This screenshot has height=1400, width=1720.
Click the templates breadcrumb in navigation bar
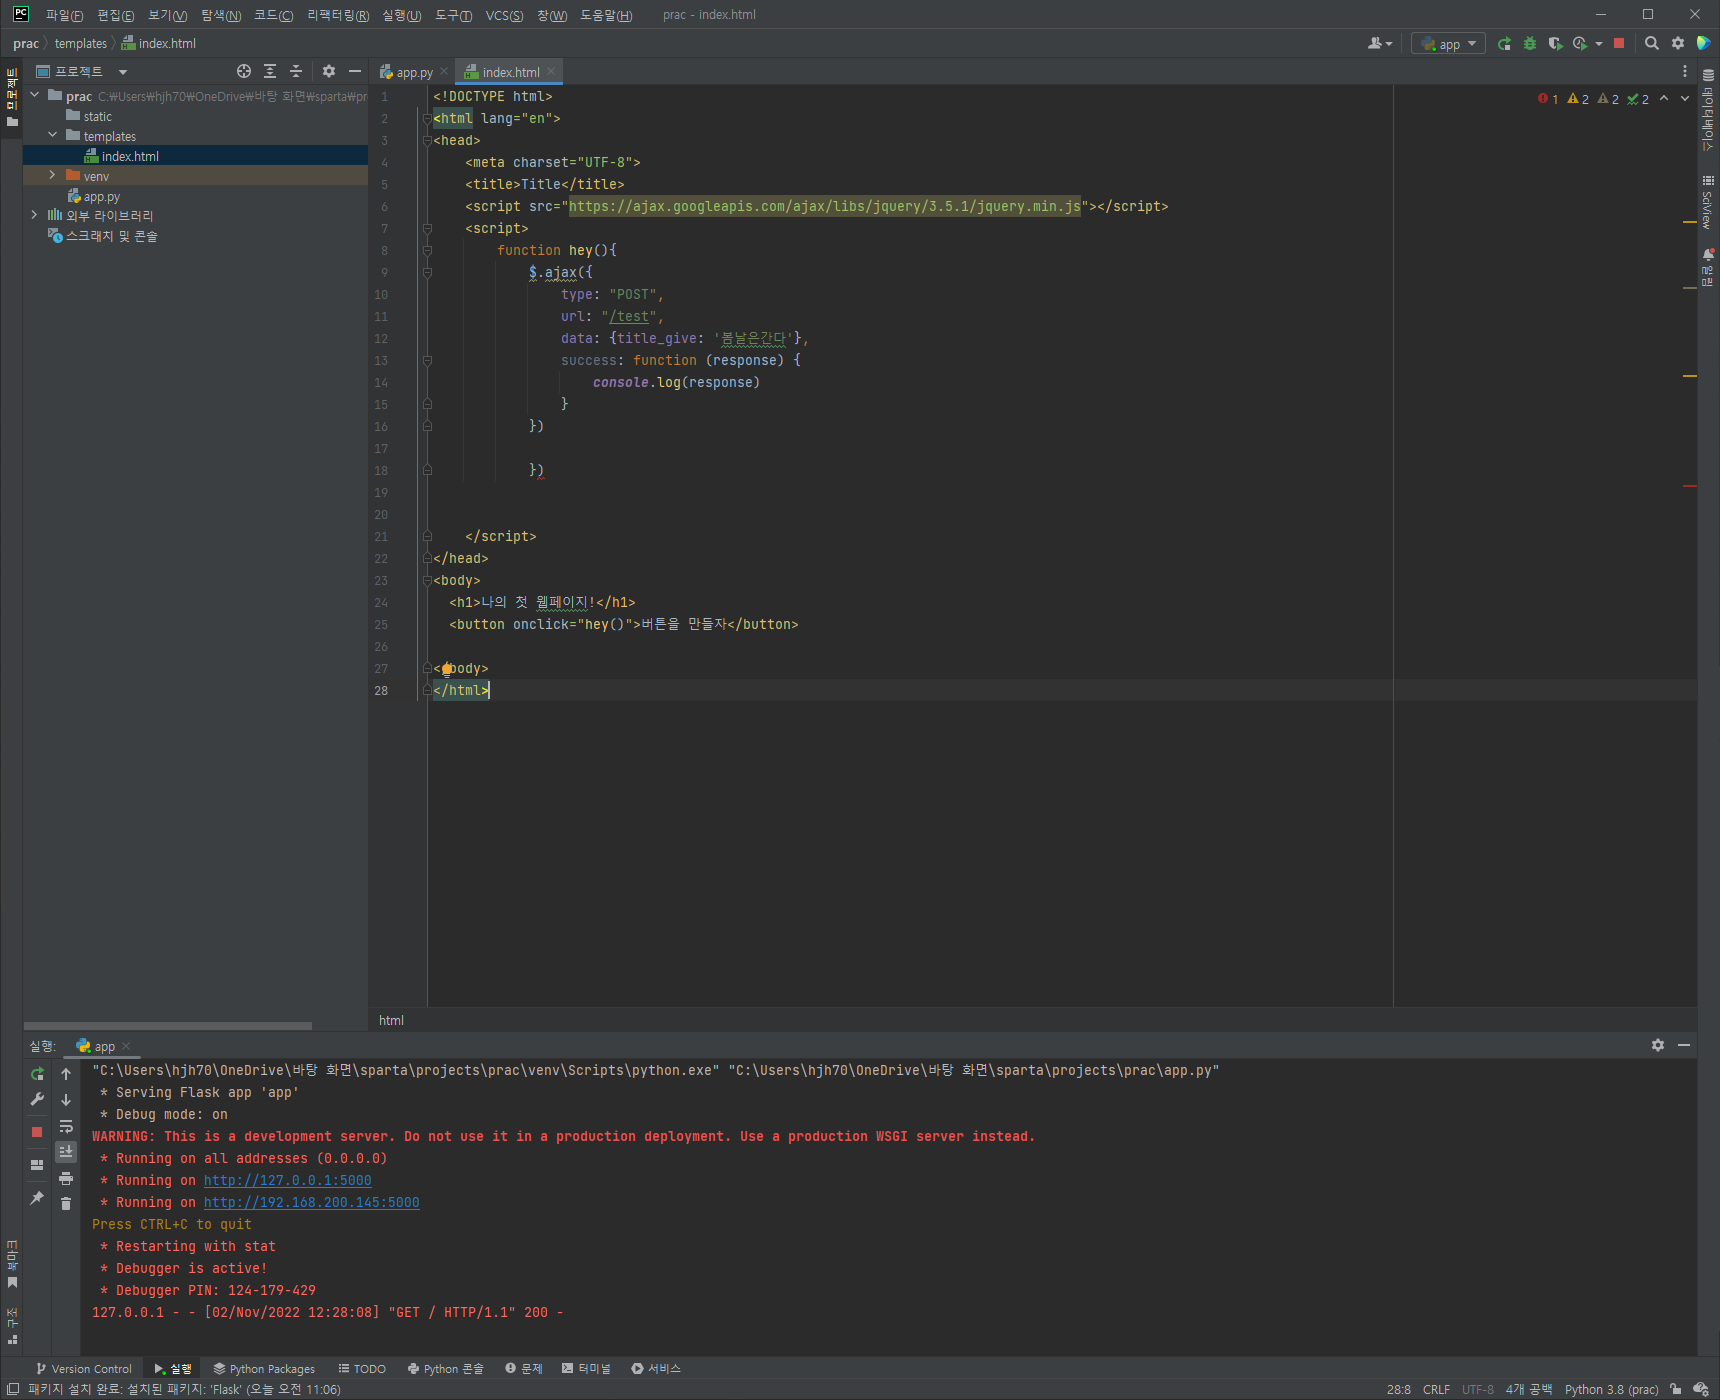coord(81,44)
